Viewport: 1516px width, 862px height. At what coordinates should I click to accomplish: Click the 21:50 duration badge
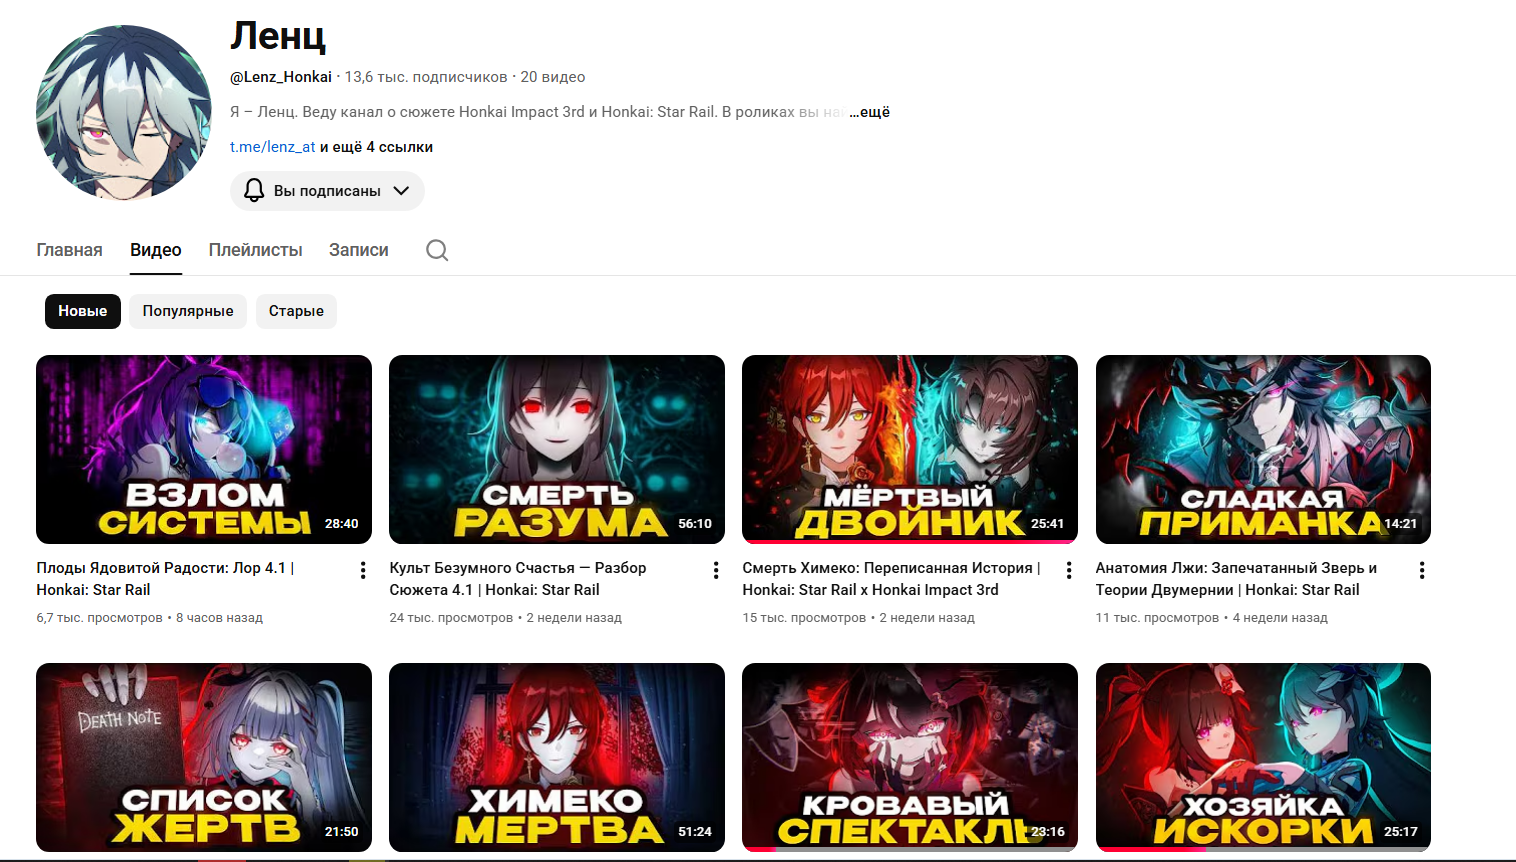[x=342, y=832]
